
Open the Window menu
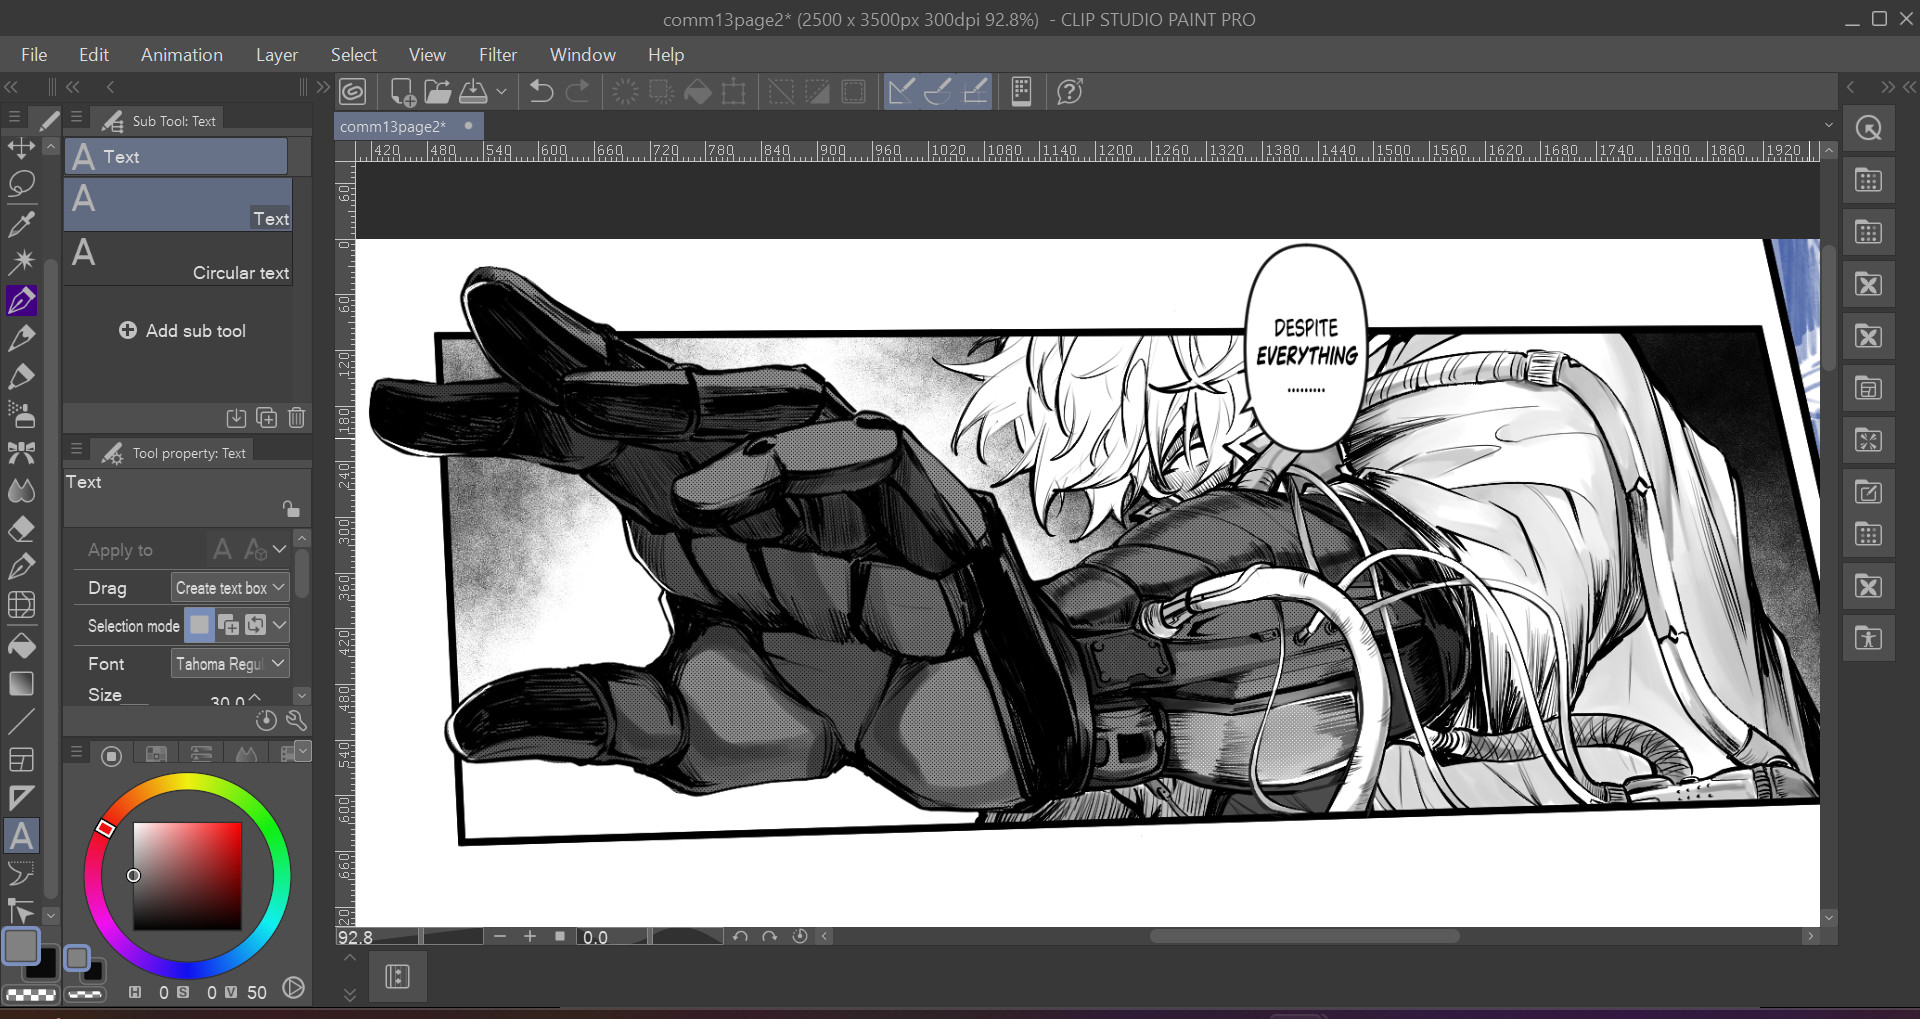(583, 55)
